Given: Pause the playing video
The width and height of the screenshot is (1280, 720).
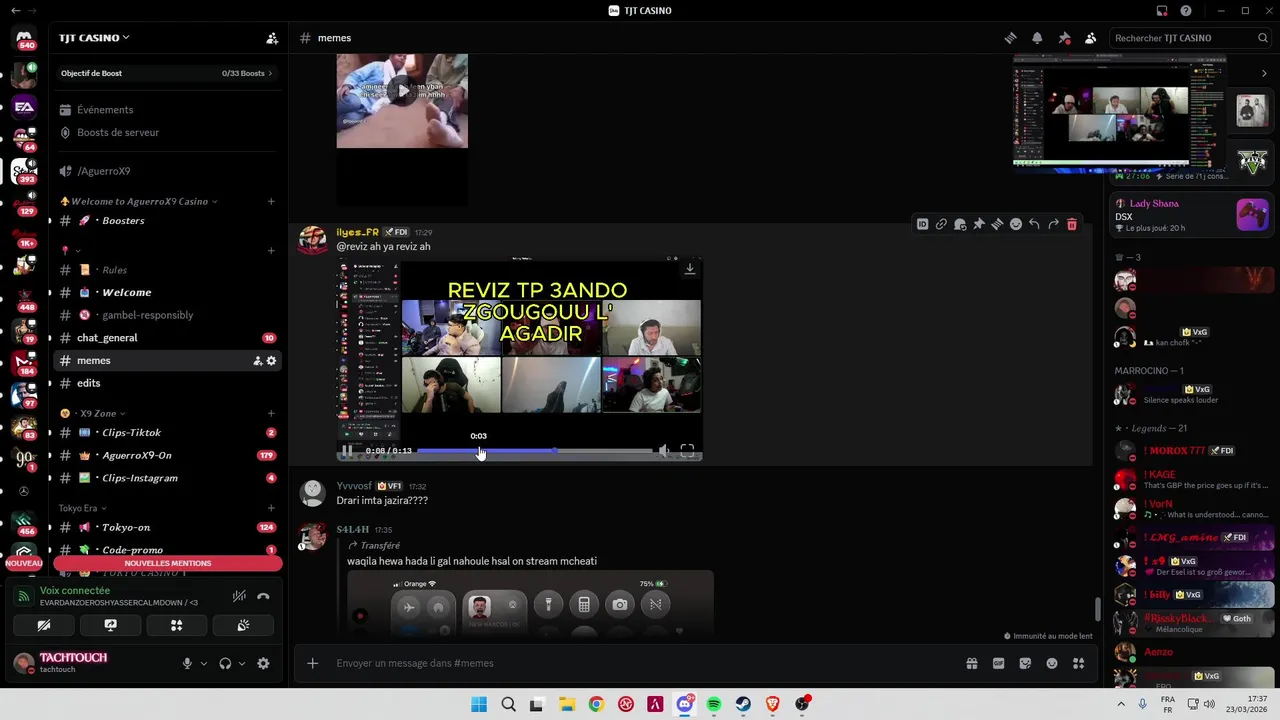Looking at the screenshot, I should 347,451.
